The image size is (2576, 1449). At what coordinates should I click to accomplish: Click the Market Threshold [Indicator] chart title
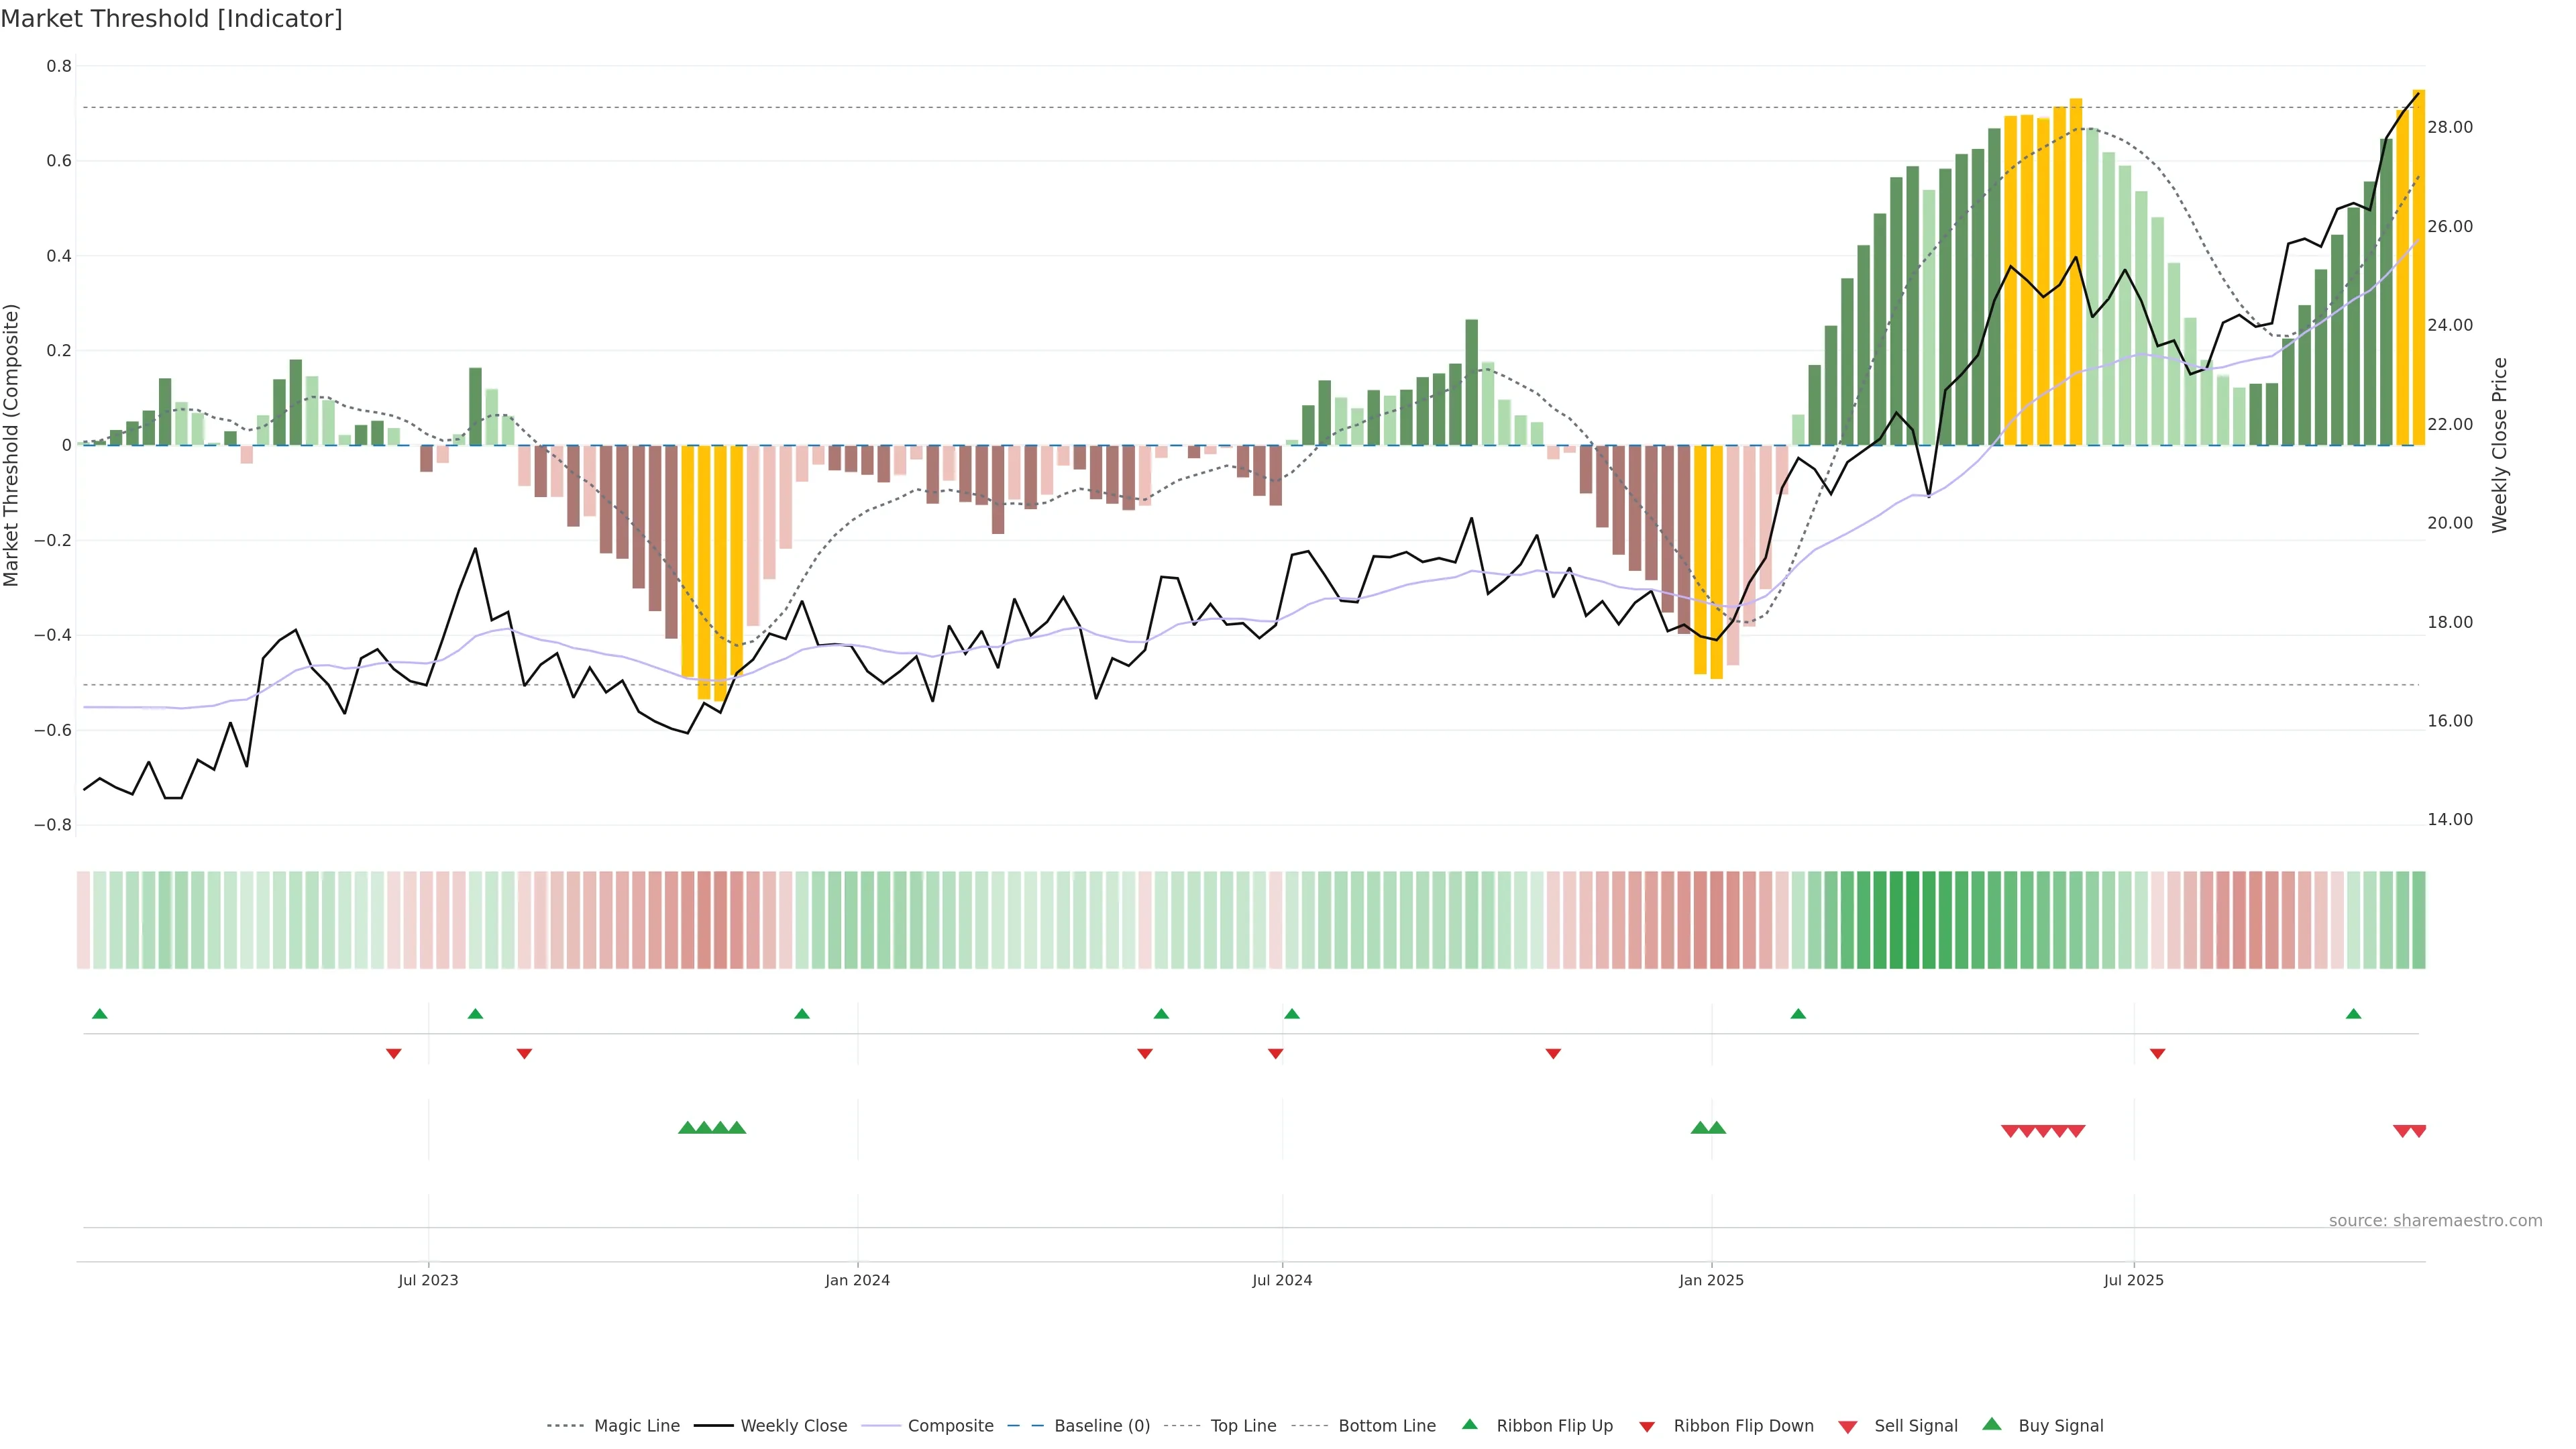171,19
